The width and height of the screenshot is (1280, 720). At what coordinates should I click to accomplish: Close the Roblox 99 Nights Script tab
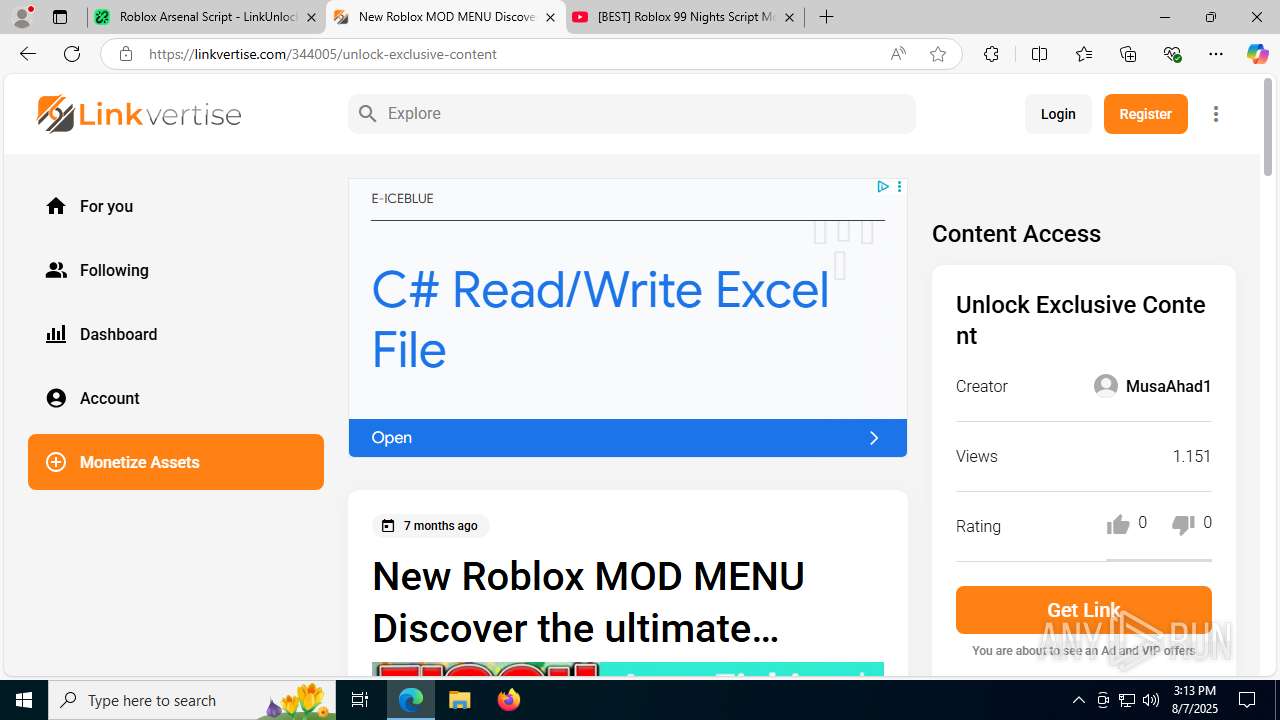[x=790, y=17]
